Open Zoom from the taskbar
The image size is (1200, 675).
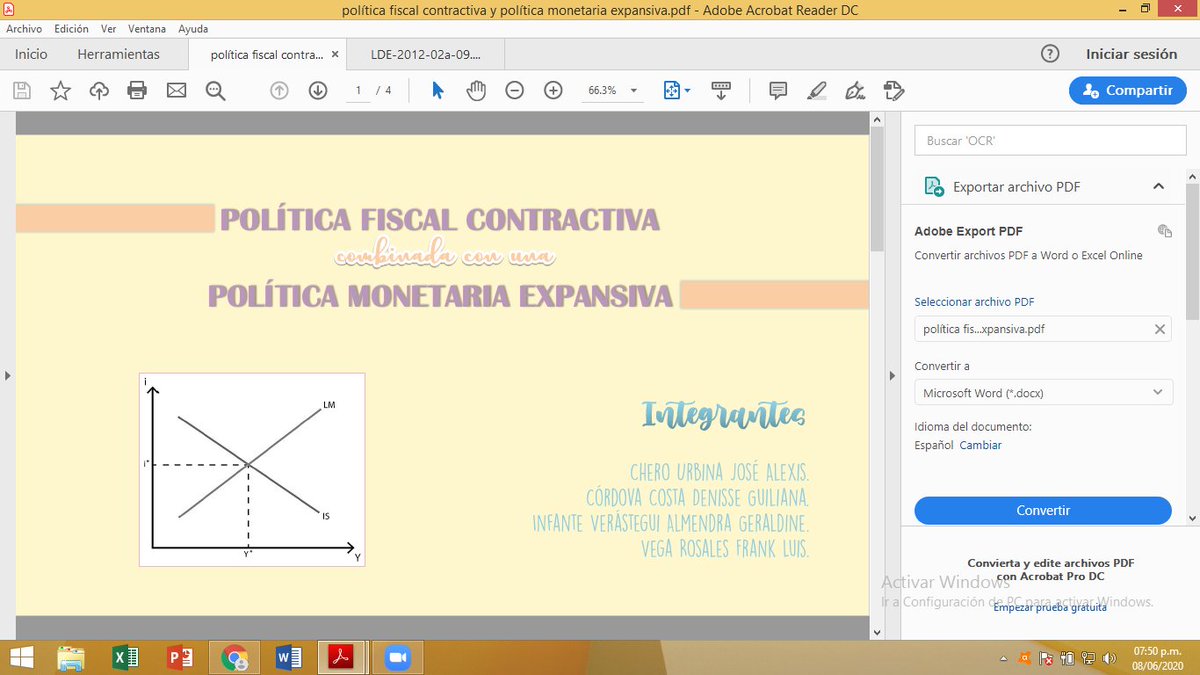click(398, 658)
